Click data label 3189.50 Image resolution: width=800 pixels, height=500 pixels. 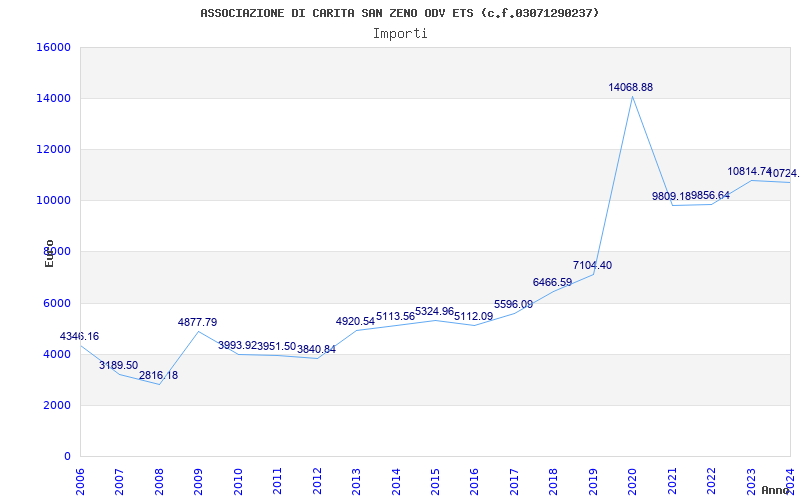pyautogui.click(x=118, y=365)
